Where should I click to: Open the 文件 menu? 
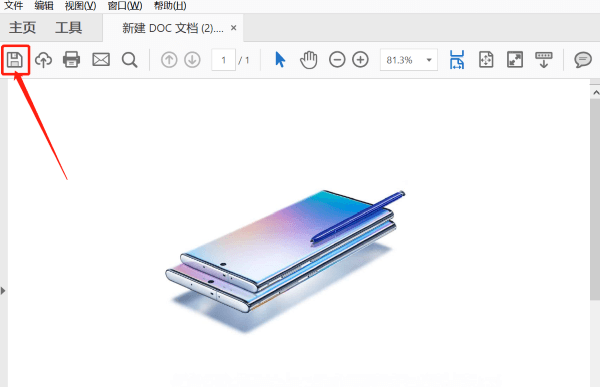tap(14, 6)
